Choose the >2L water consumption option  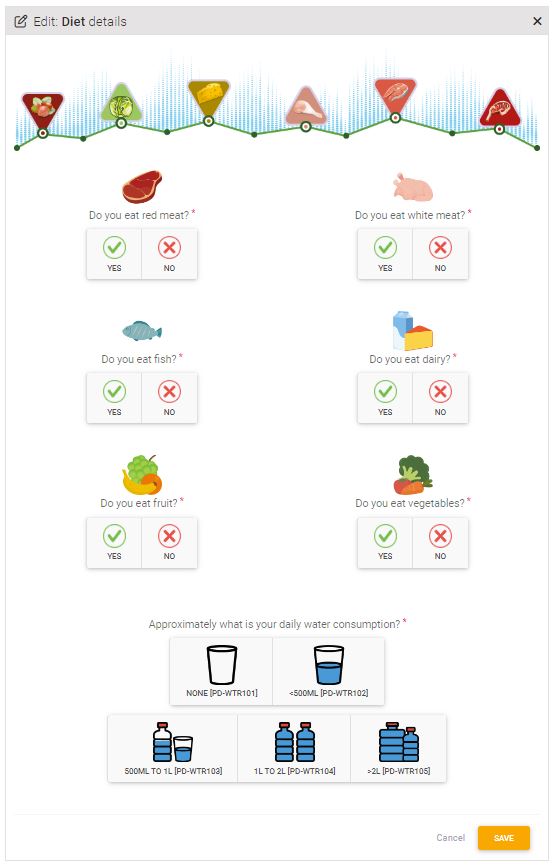(x=398, y=748)
